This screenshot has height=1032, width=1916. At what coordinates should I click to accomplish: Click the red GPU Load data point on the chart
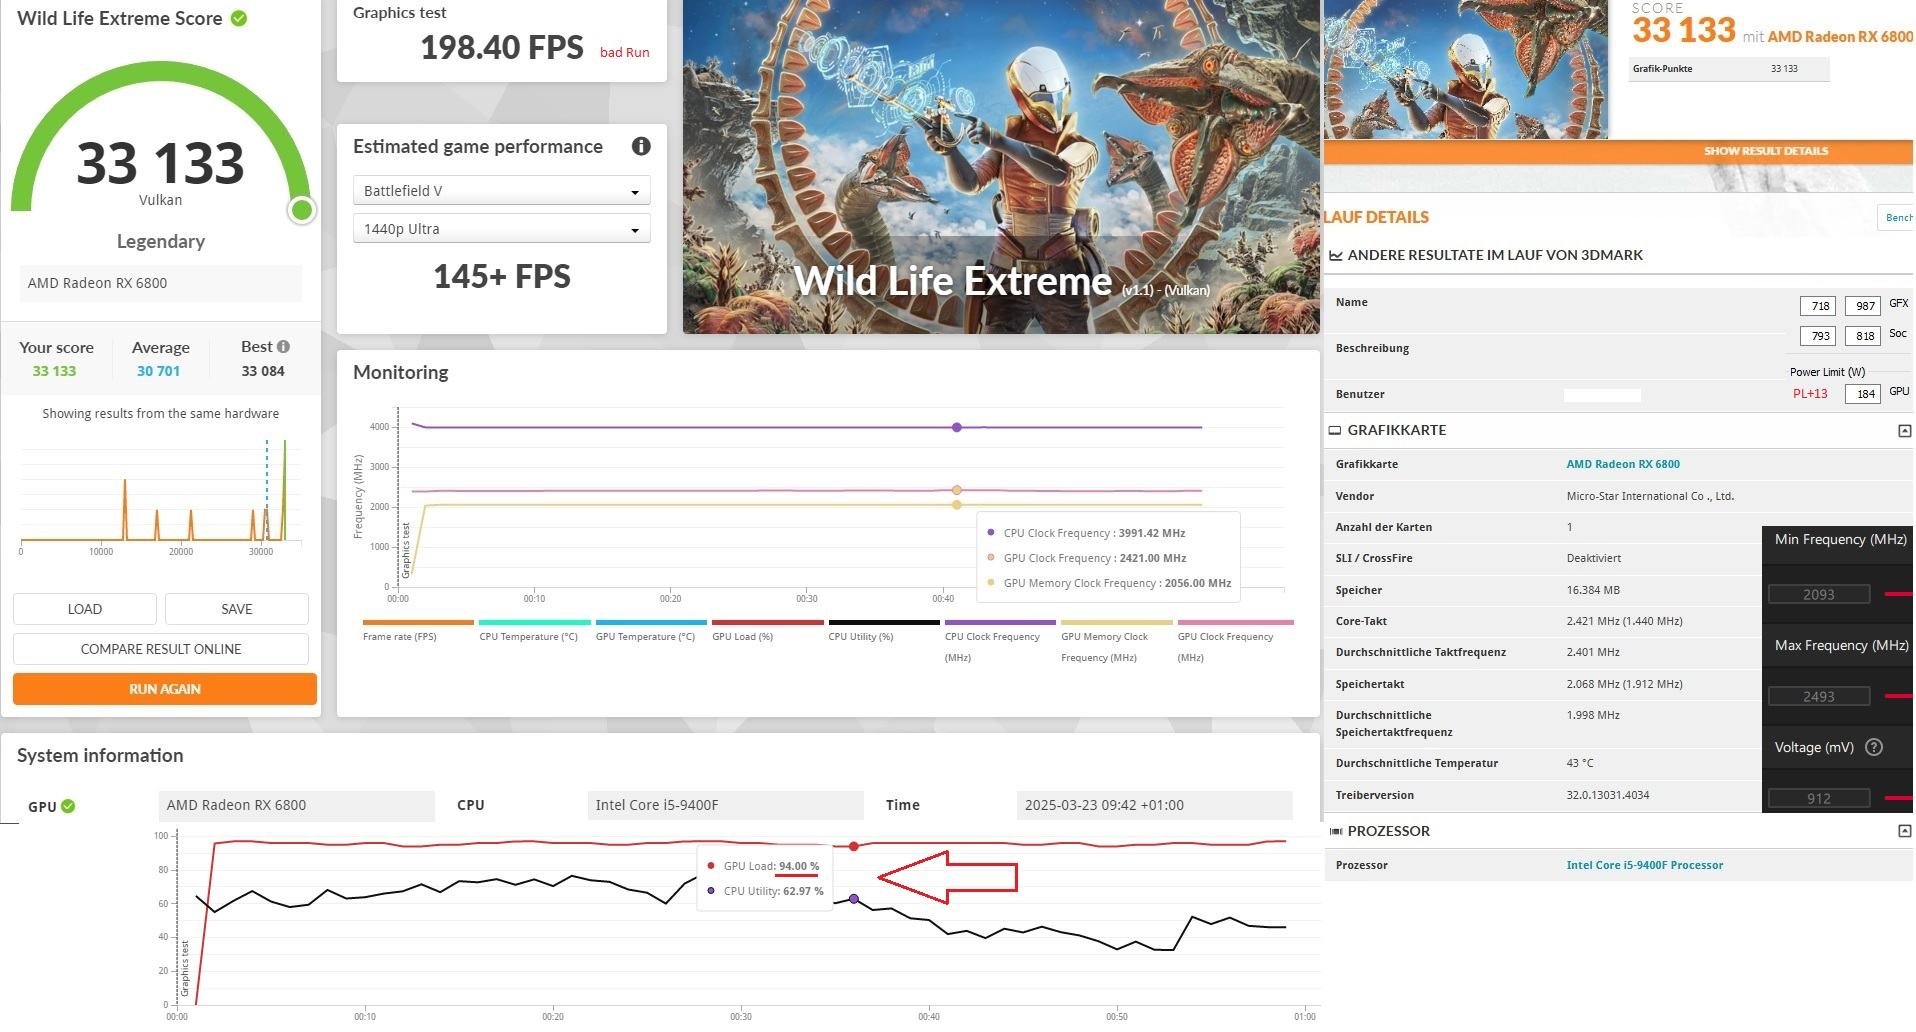853,846
